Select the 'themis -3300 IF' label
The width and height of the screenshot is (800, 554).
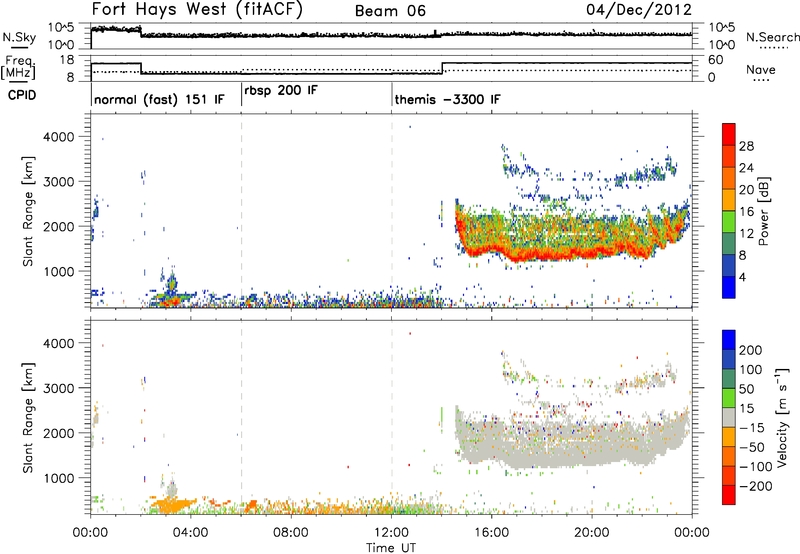(447, 99)
